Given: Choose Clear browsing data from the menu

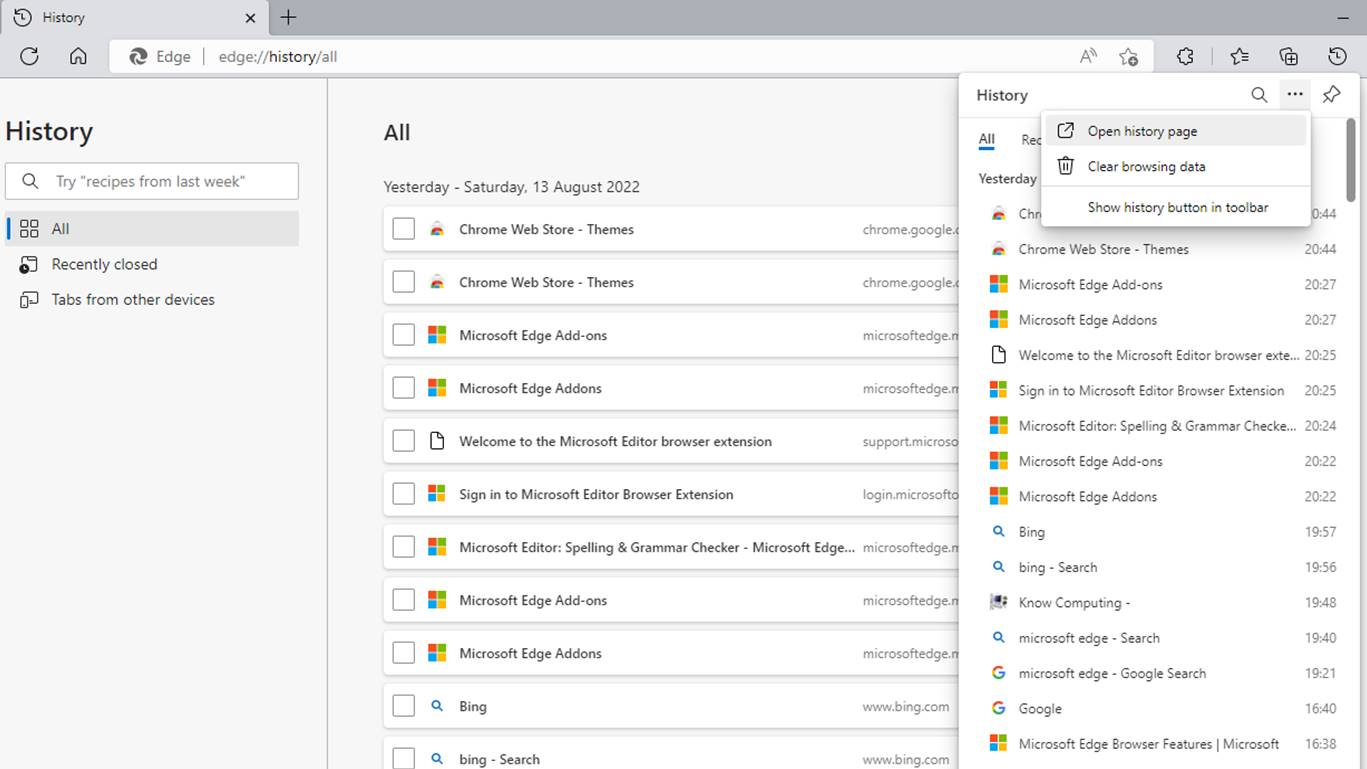Looking at the screenshot, I should [x=1145, y=166].
